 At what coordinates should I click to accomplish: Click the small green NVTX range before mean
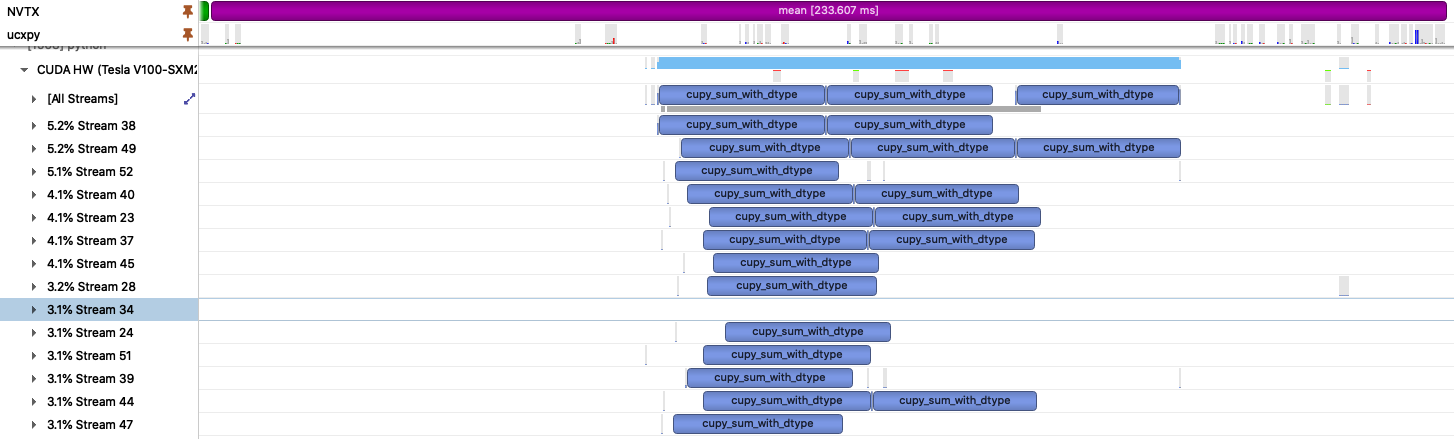[x=204, y=11]
